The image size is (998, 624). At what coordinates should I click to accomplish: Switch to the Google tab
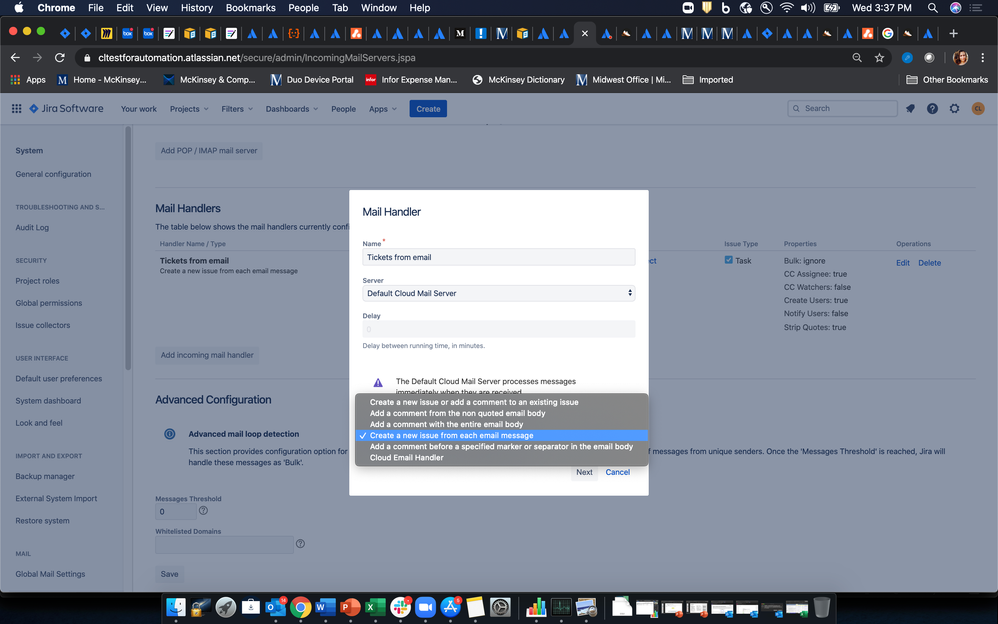(x=887, y=33)
